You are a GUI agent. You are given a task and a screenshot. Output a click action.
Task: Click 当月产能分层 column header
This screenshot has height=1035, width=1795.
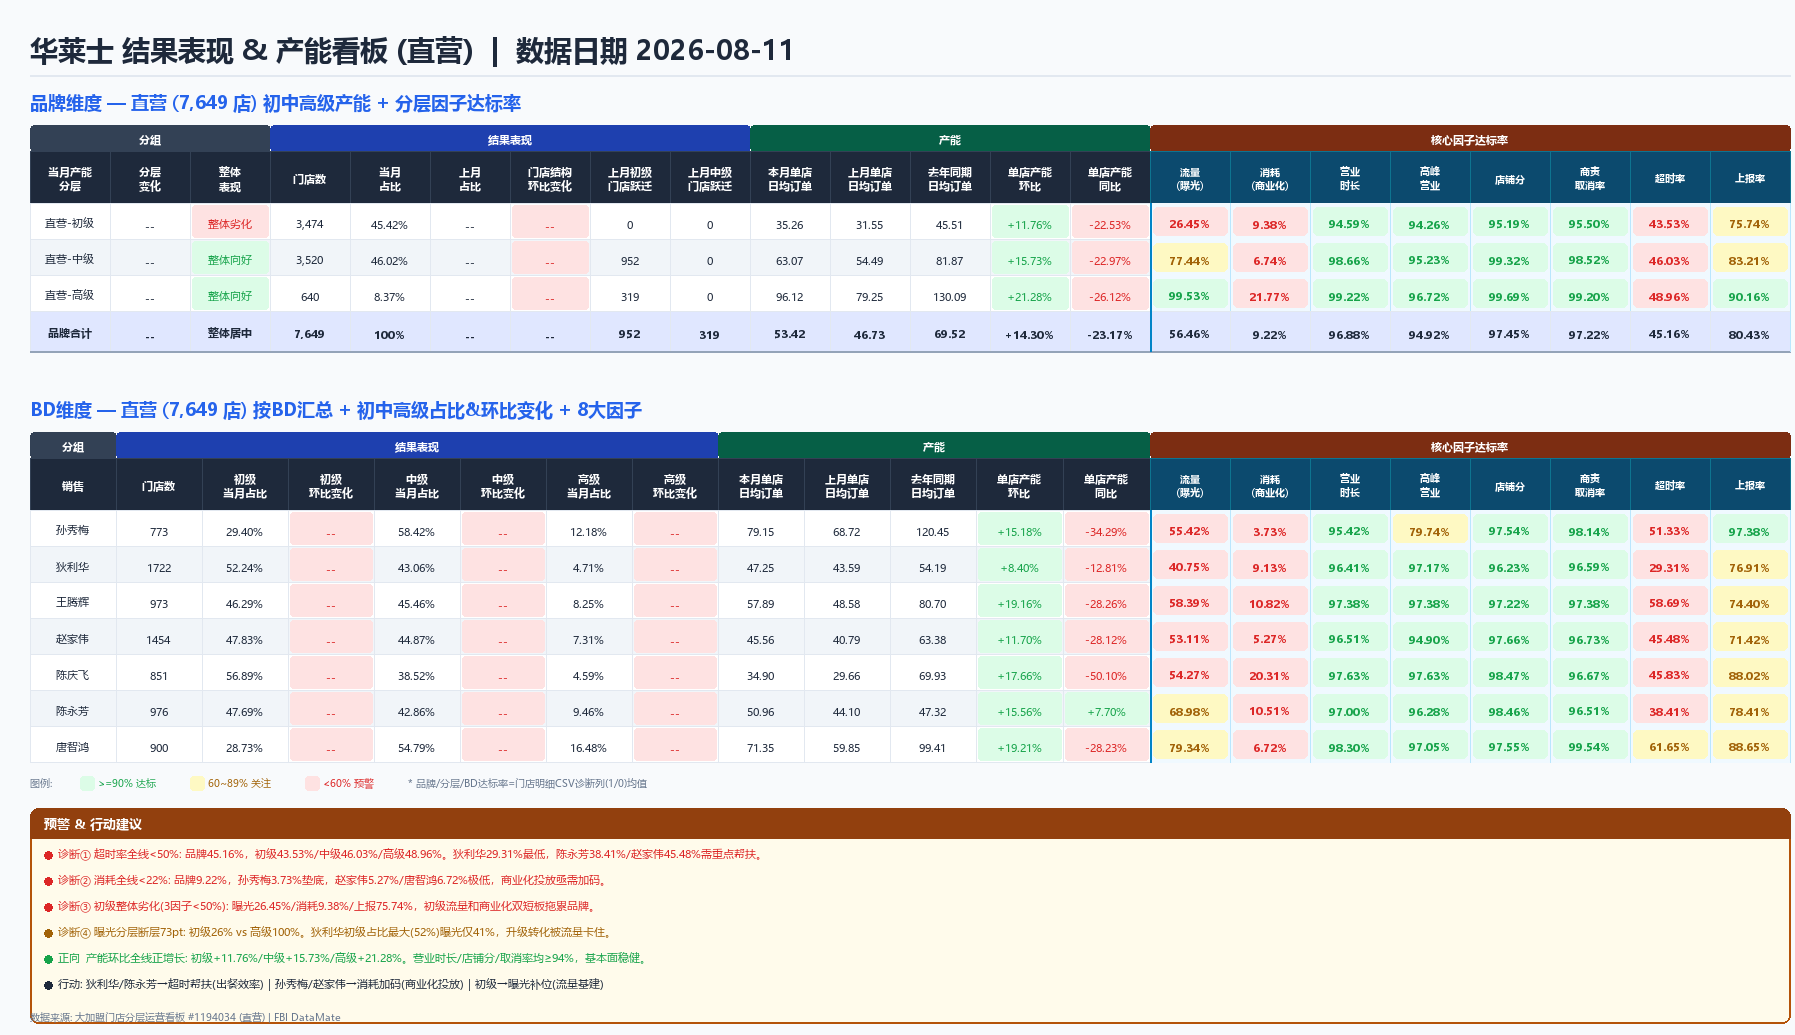pos(70,179)
